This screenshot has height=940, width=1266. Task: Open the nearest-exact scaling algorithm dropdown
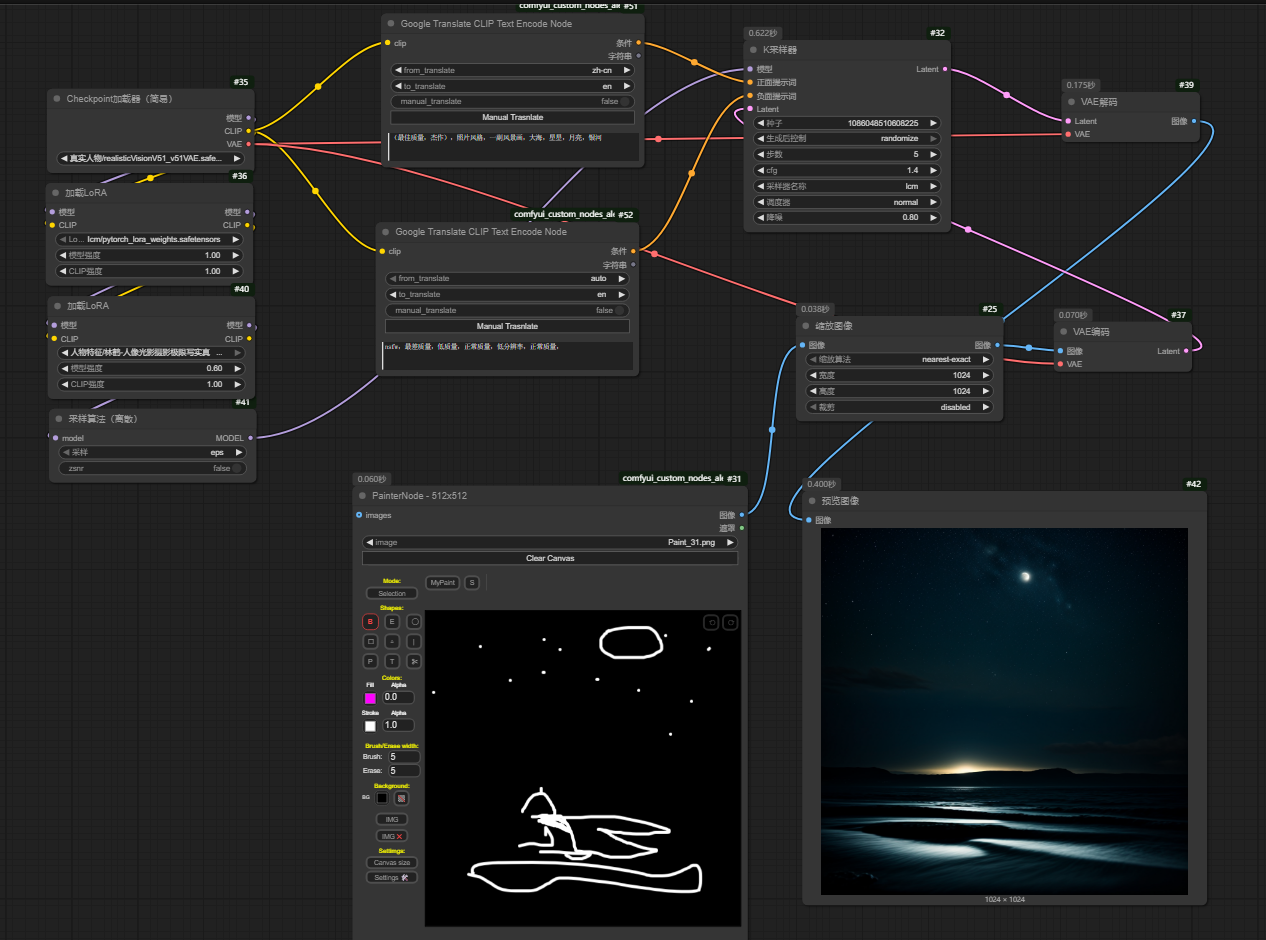(899, 359)
